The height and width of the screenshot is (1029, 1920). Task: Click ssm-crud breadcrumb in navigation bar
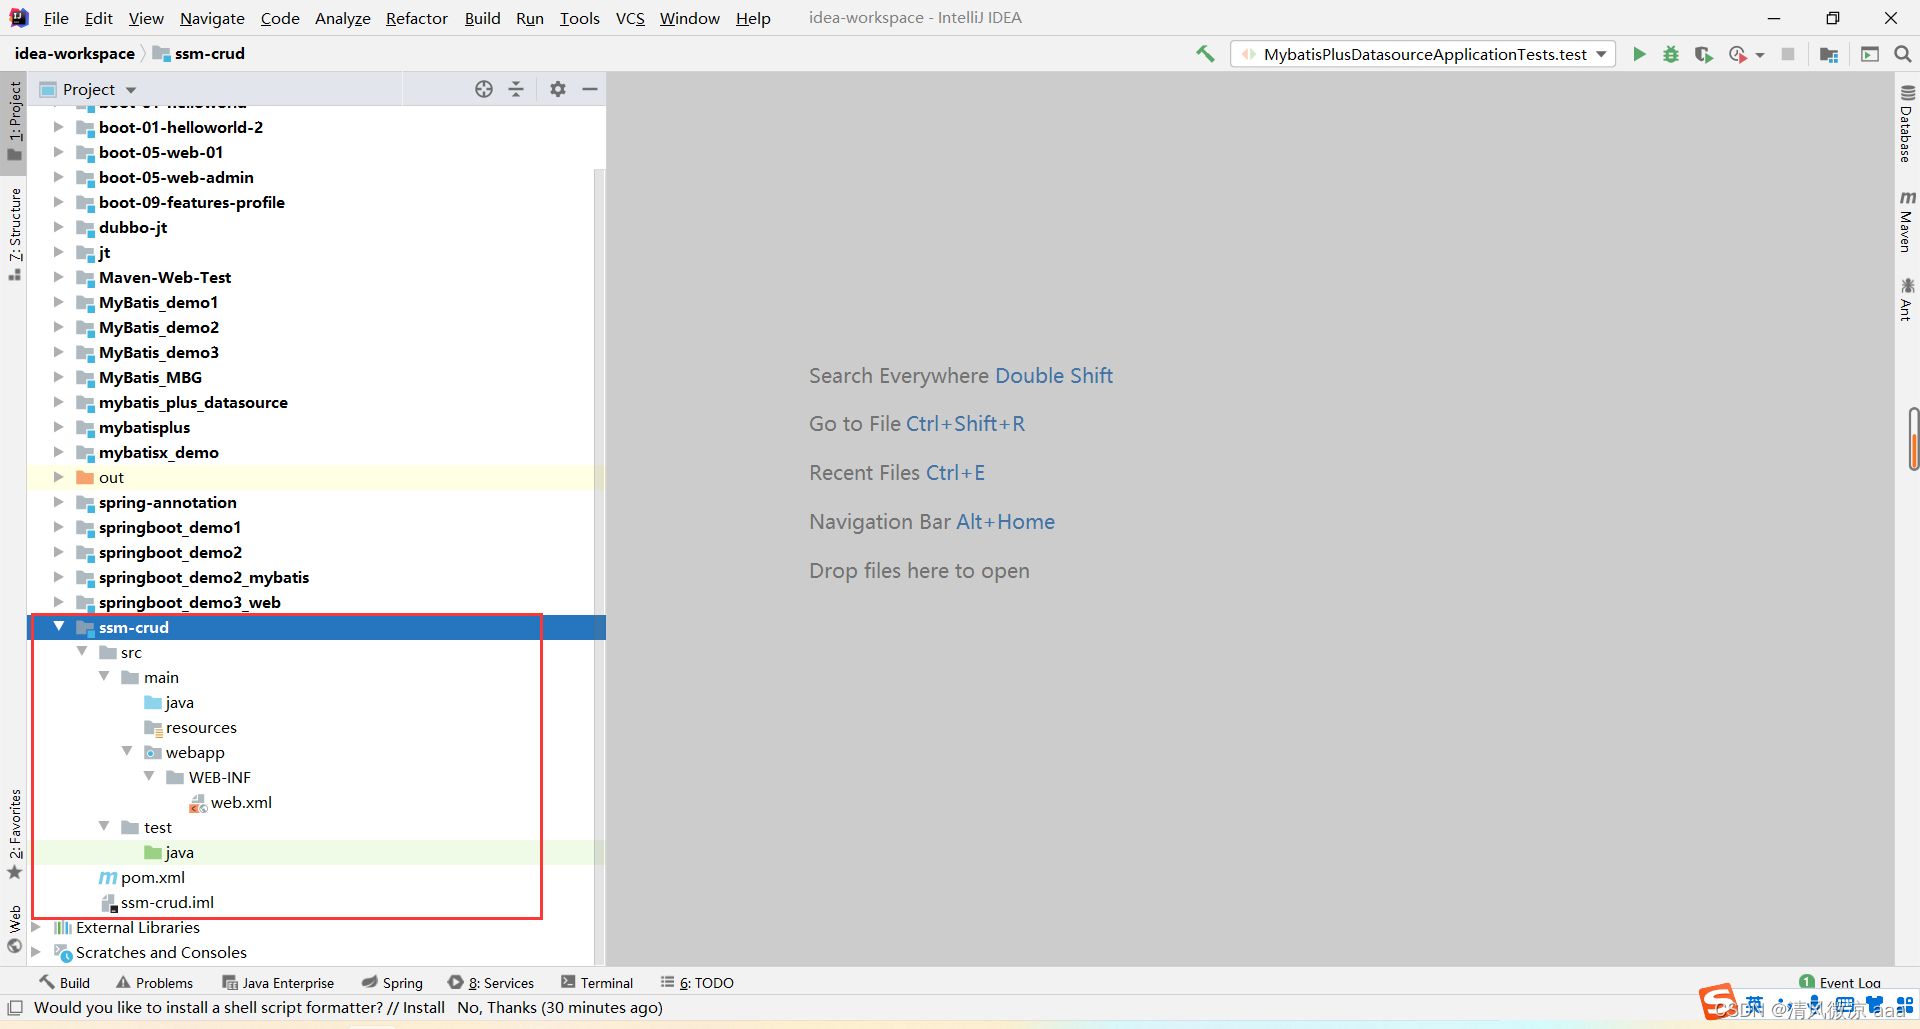[199, 54]
